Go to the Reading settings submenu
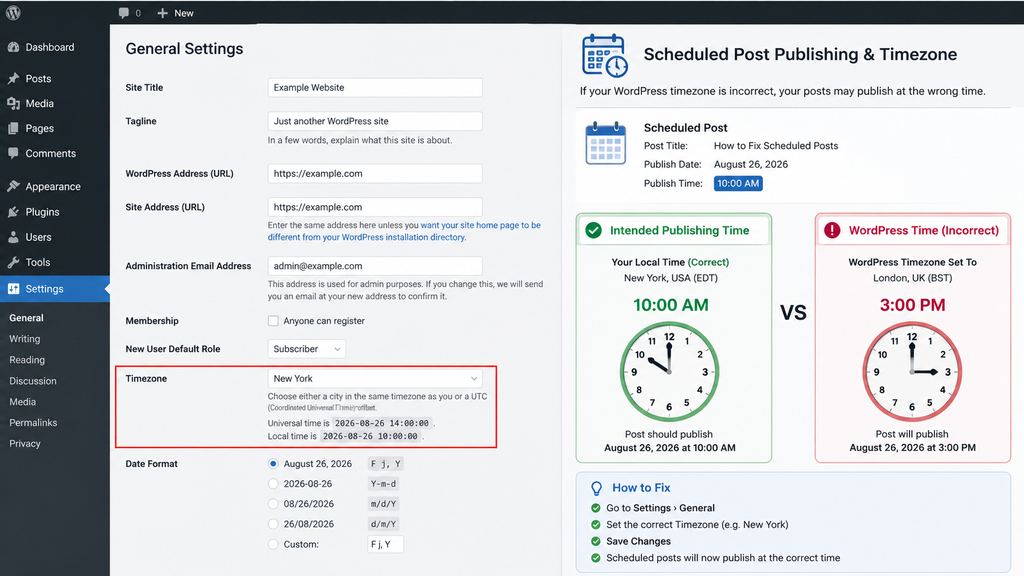Image resolution: width=1024 pixels, height=576 pixels. [x=27, y=360]
